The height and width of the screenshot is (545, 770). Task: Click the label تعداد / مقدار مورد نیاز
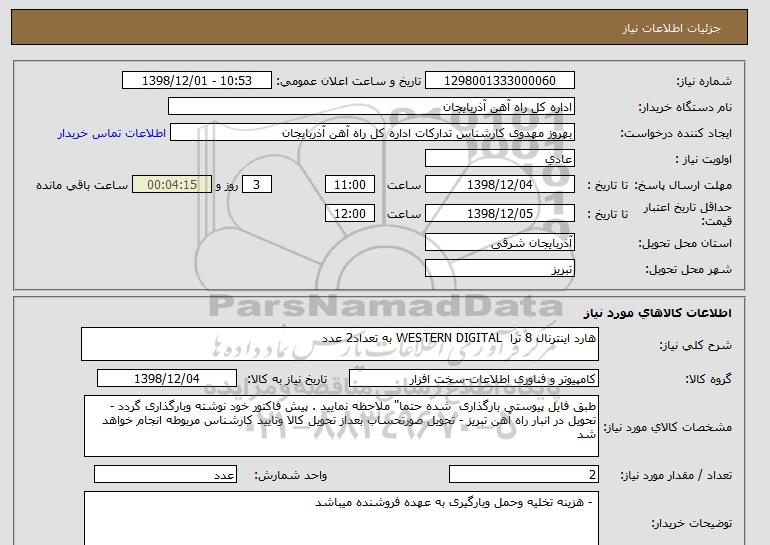coord(676,475)
